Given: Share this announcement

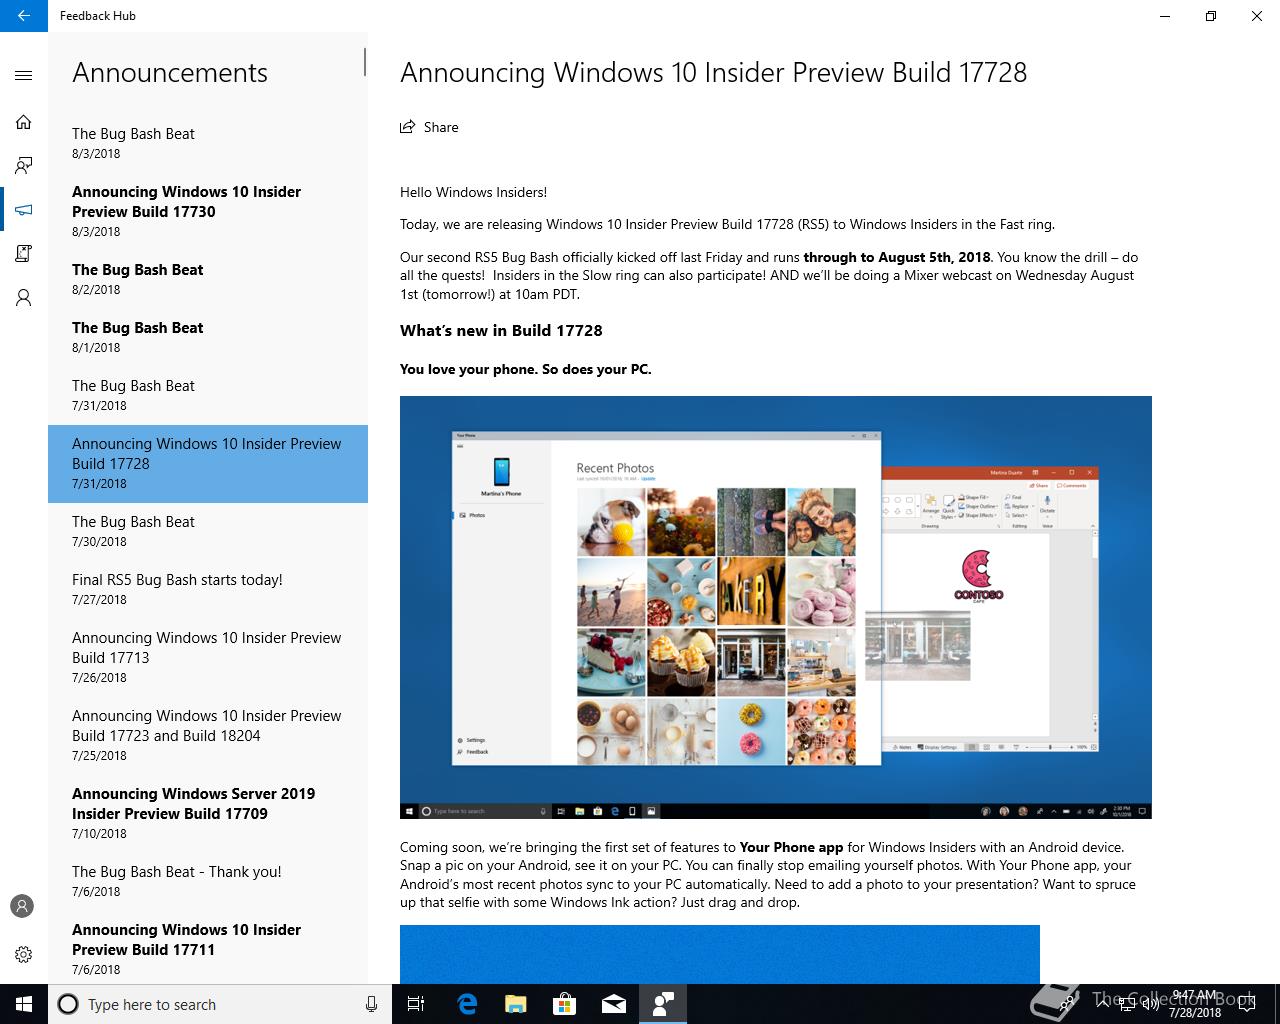Looking at the screenshot, I should click(x=429, y=127).
